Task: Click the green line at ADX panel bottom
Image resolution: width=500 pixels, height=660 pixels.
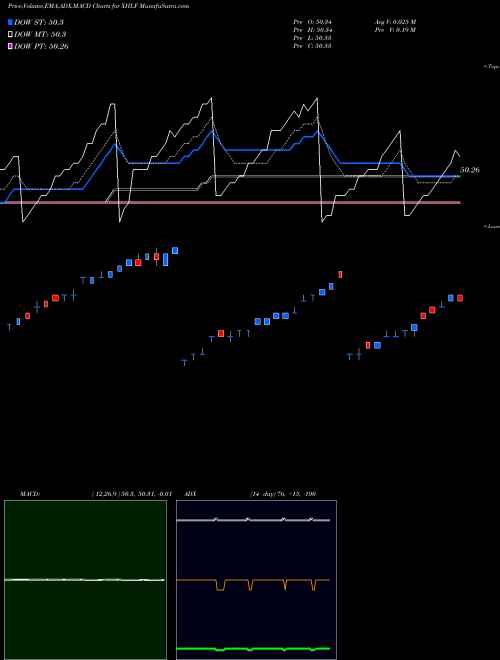Action: 253,649
